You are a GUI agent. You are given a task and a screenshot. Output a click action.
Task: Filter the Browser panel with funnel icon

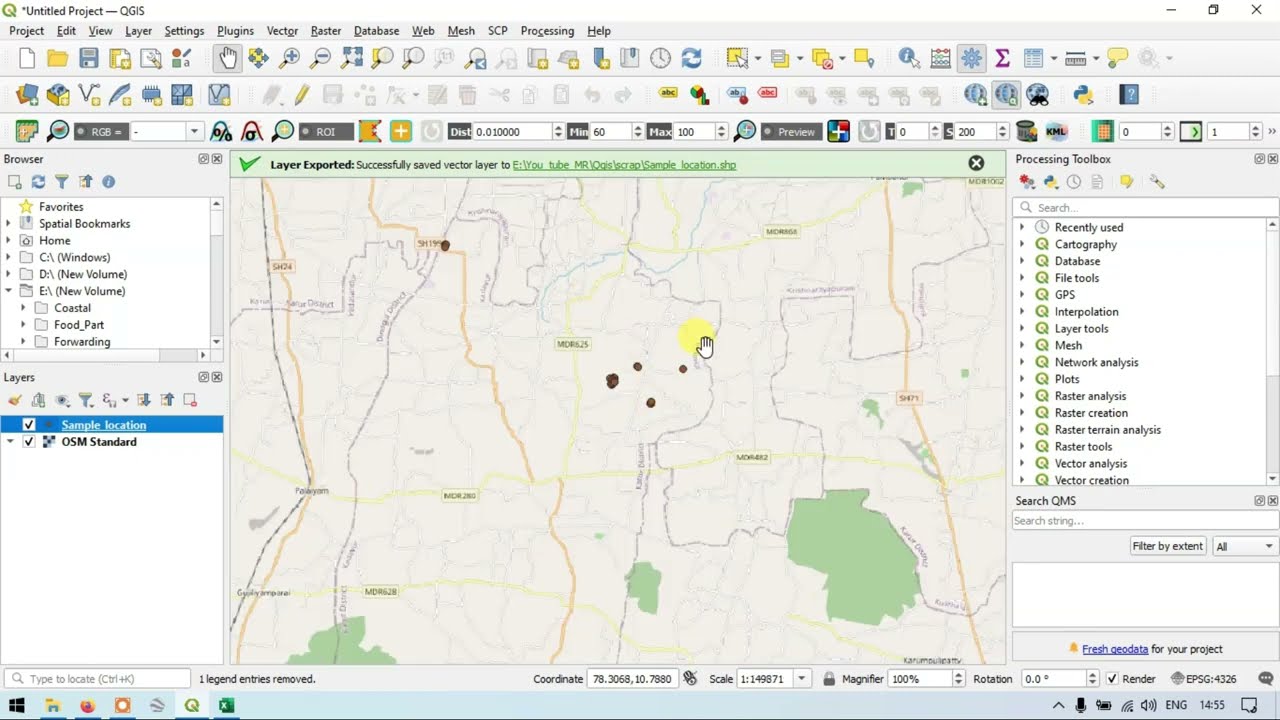62,182
